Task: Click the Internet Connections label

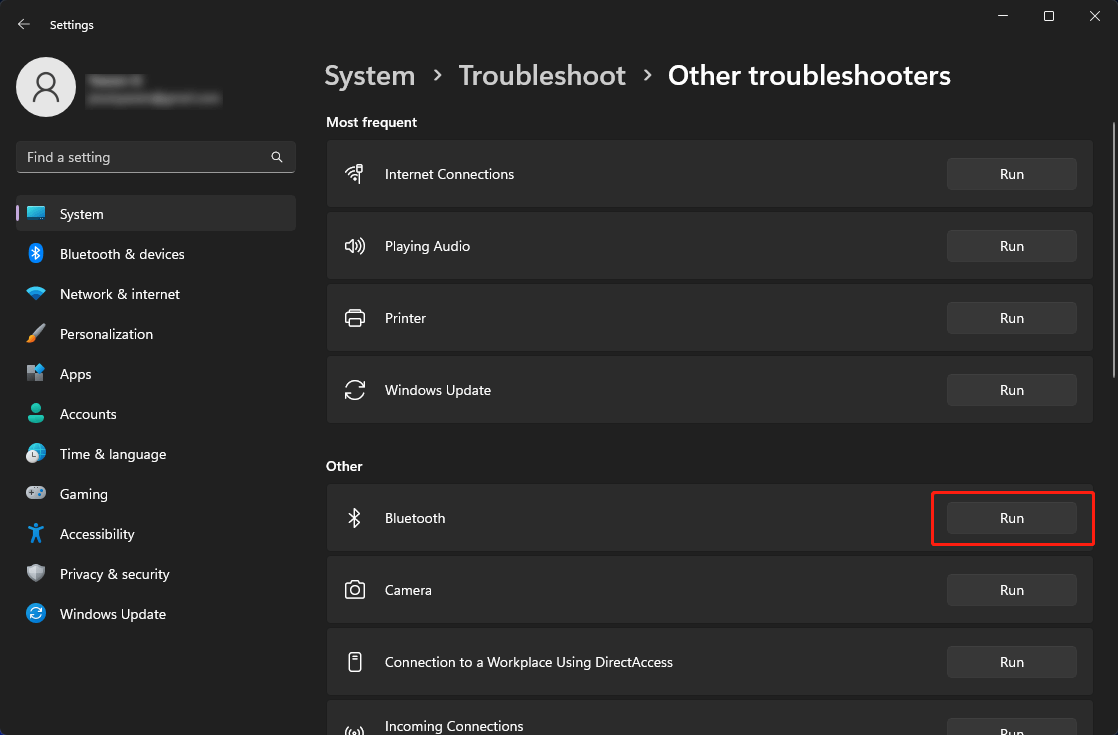Action: pos(449,174)
